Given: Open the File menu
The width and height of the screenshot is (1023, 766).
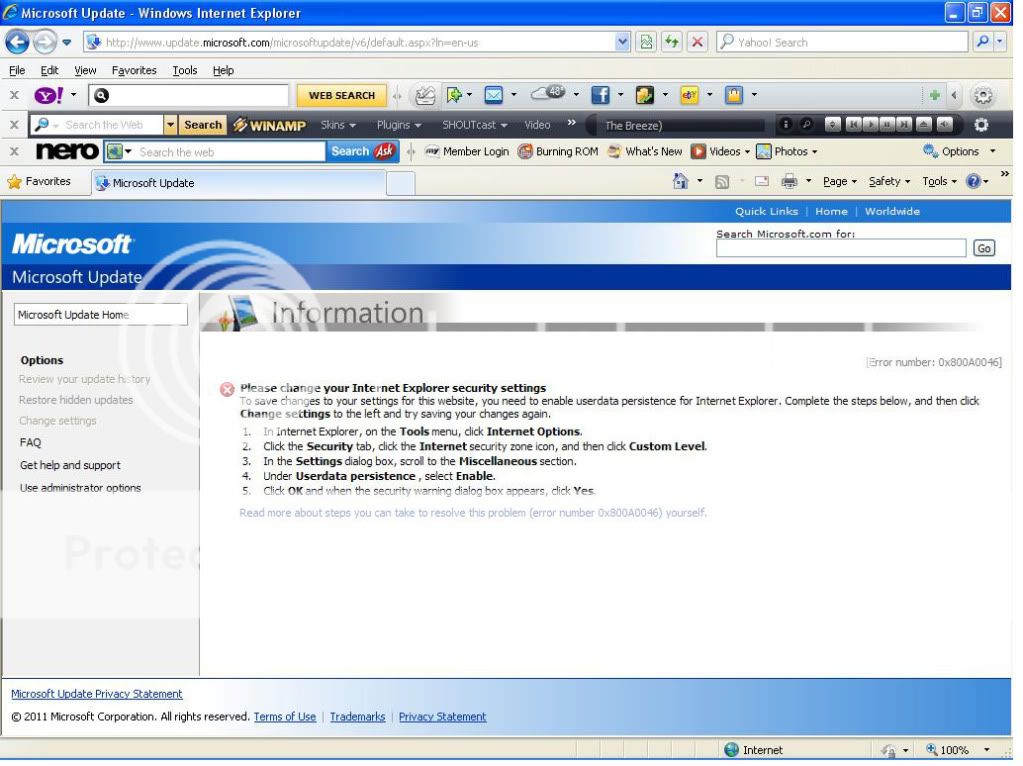Looking at the screenshot, I should pos(17,70).
